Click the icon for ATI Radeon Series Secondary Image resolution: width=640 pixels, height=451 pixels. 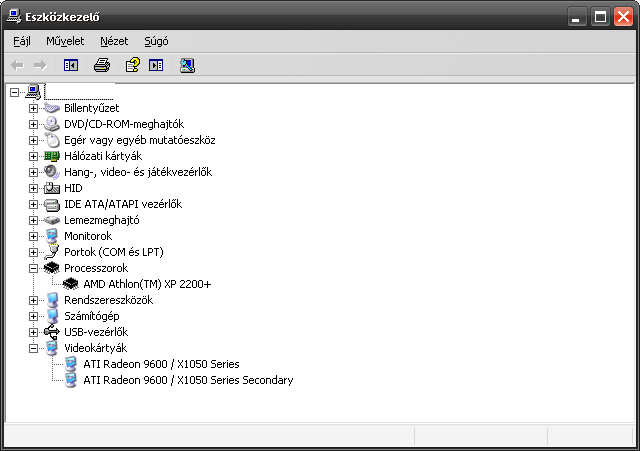pos(71,380)
